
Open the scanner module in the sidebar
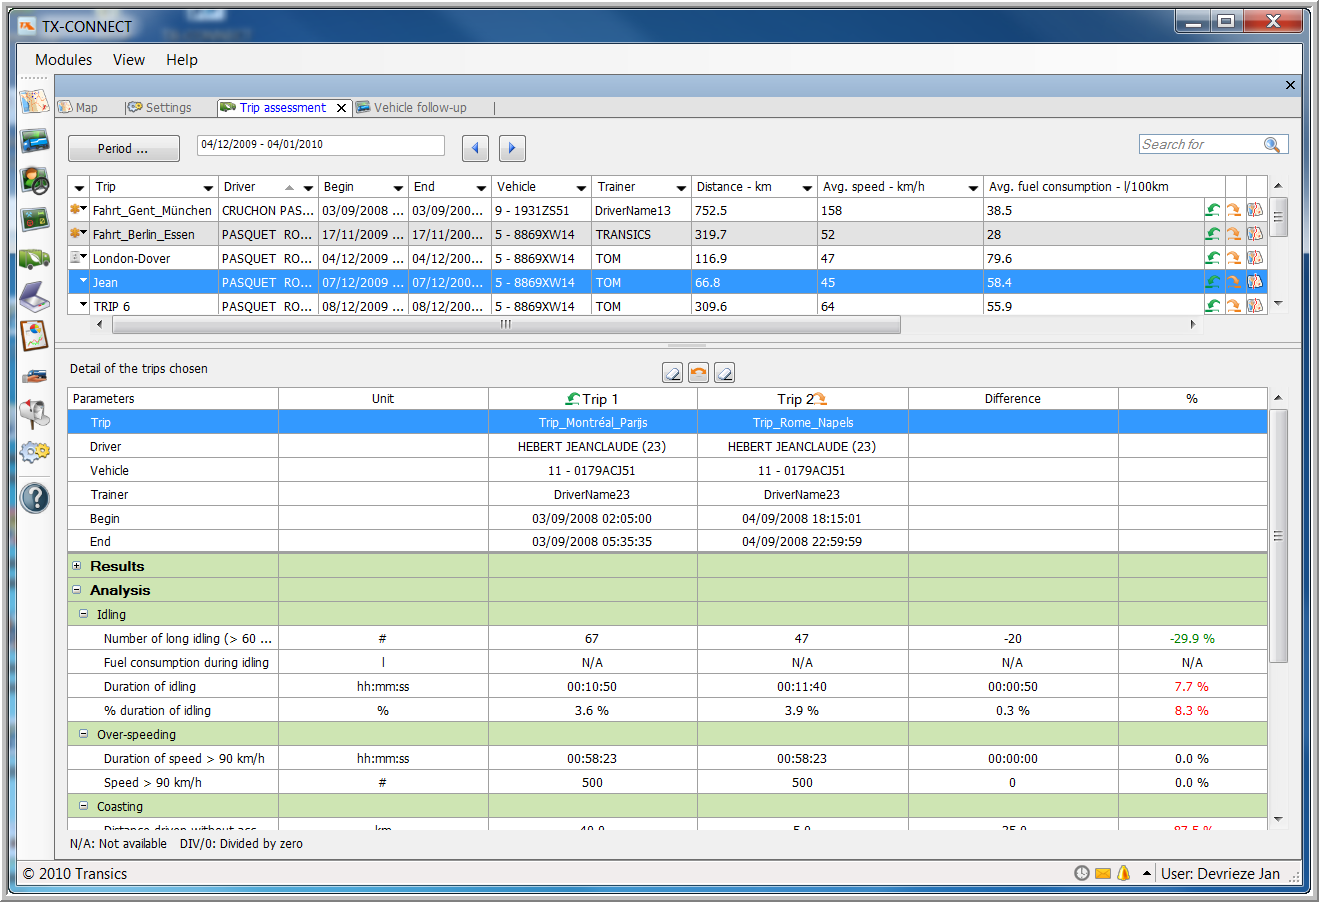coord(34,297)
